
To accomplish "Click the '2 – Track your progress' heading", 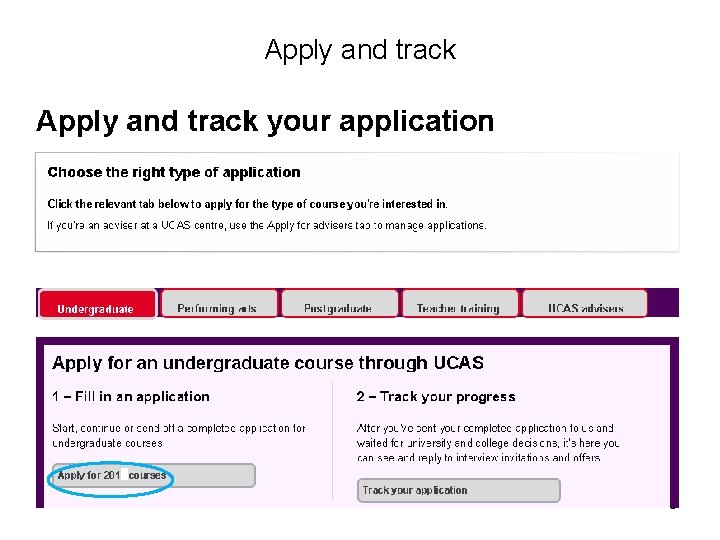I will (436, 397).
